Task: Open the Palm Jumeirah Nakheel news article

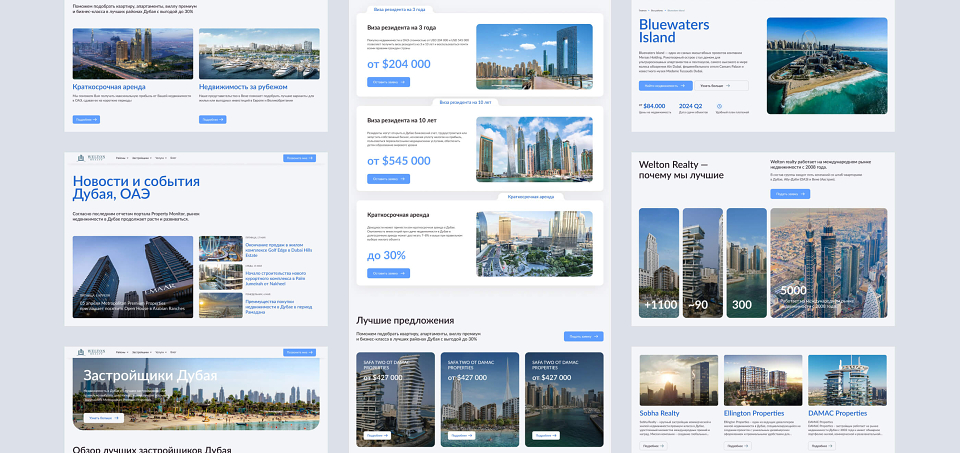Action: [276, 279]
